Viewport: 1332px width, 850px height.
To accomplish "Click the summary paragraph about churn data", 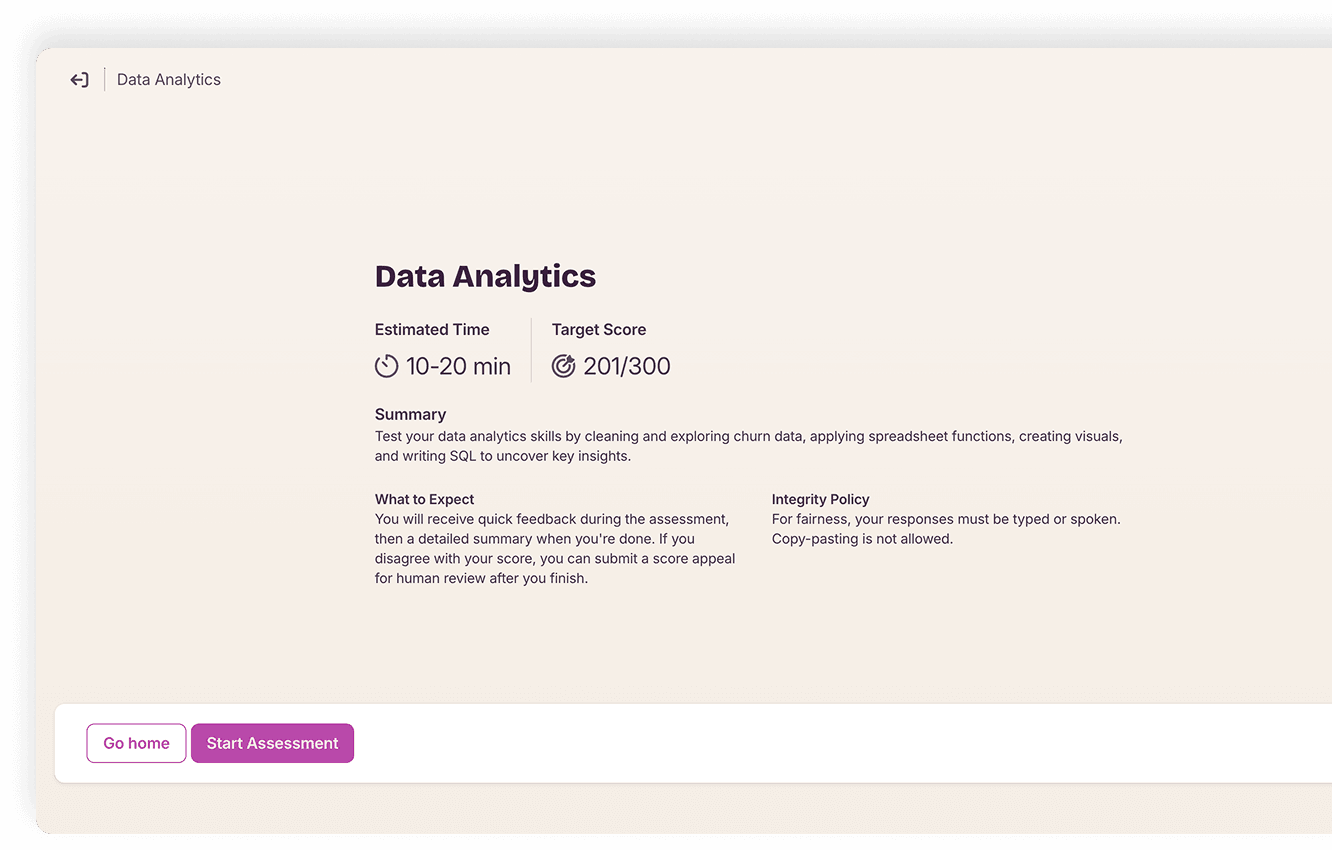I will [x=748, y=446].
